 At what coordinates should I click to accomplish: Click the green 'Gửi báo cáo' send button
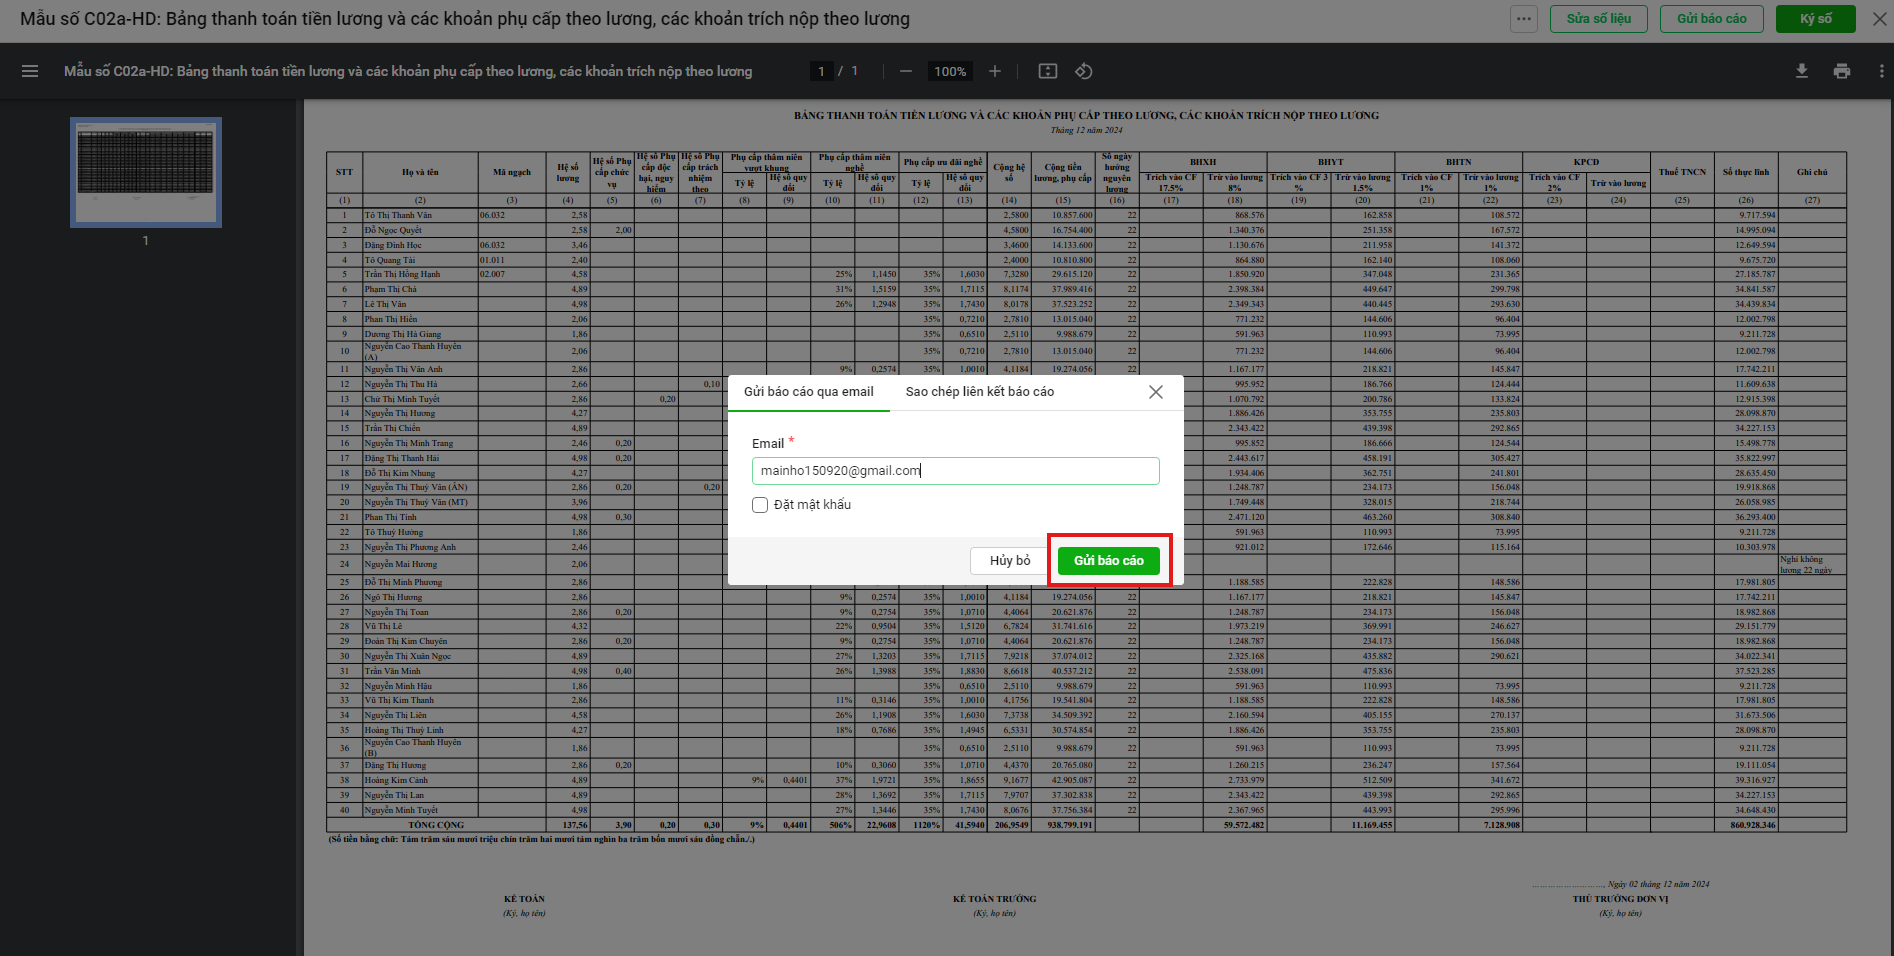pos(1108,561)
